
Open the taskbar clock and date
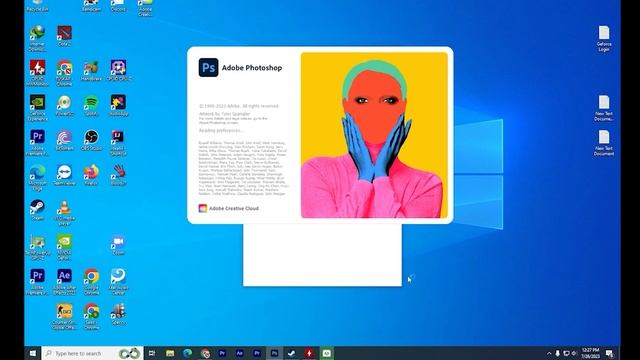point(591,353)
